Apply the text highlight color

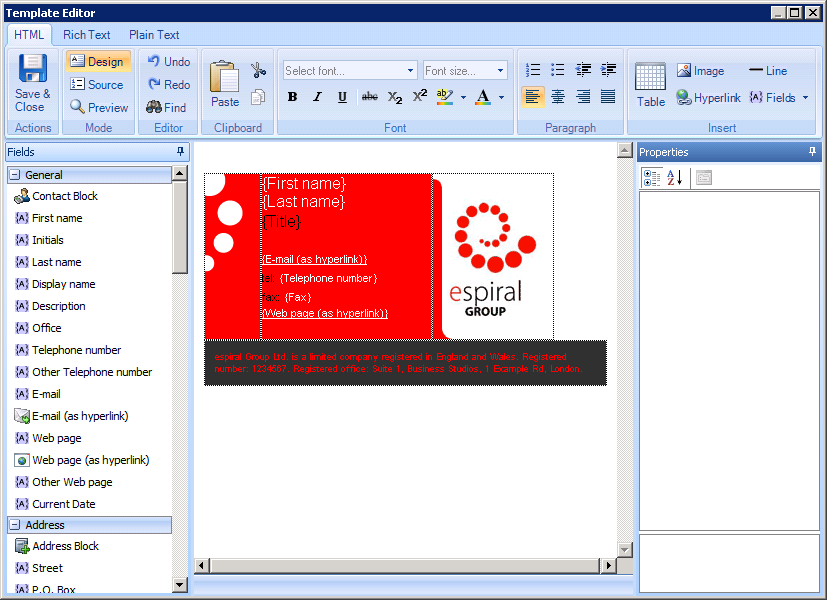click(x=445, y=97)
